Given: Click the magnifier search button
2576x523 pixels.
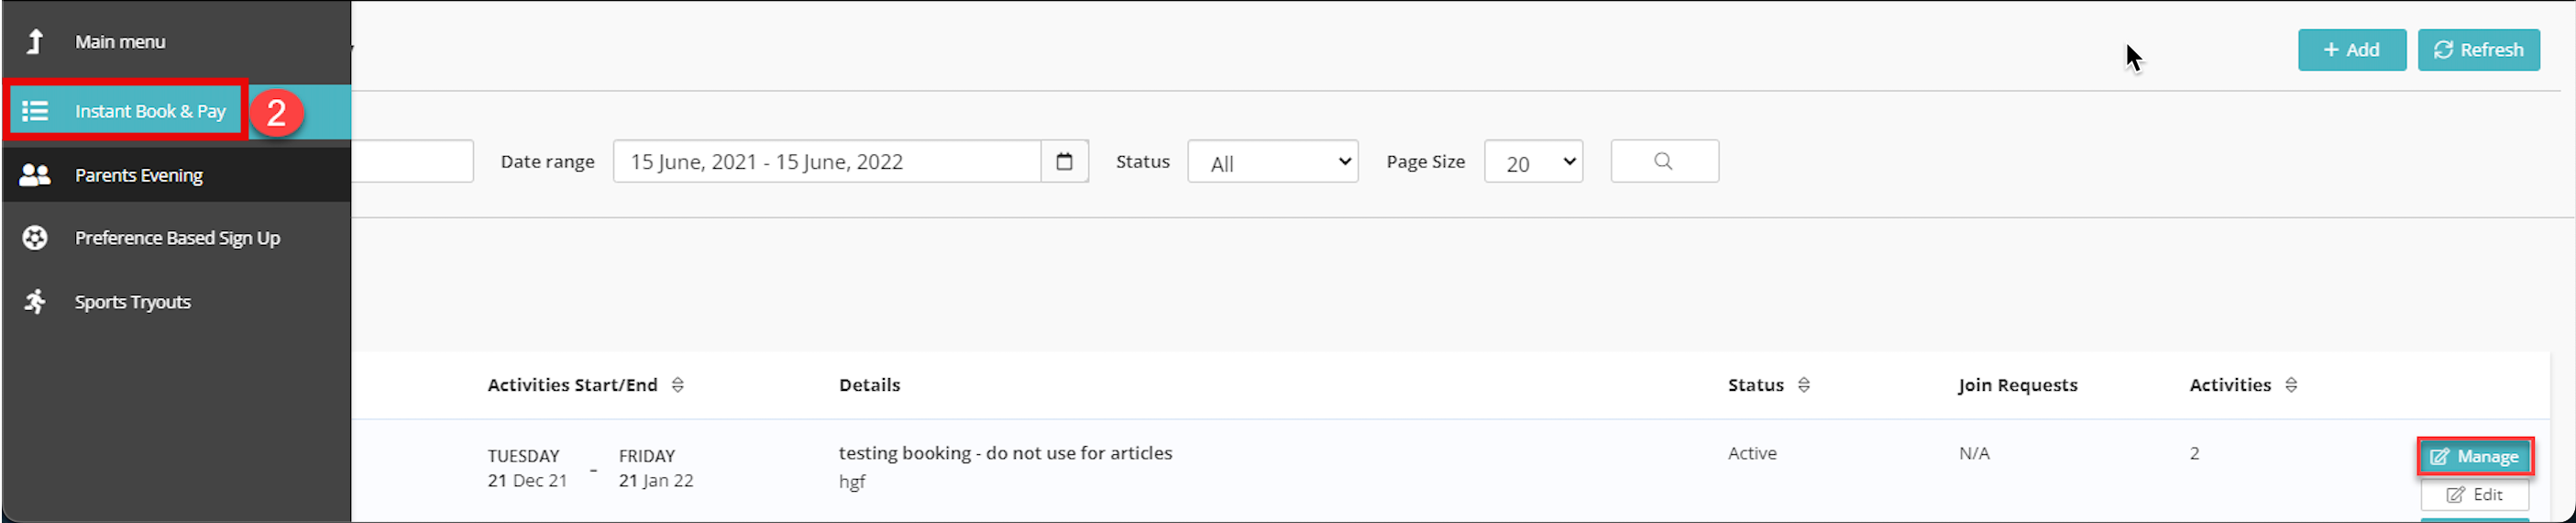Looking at the screenshot, I should coord(1664,162).
